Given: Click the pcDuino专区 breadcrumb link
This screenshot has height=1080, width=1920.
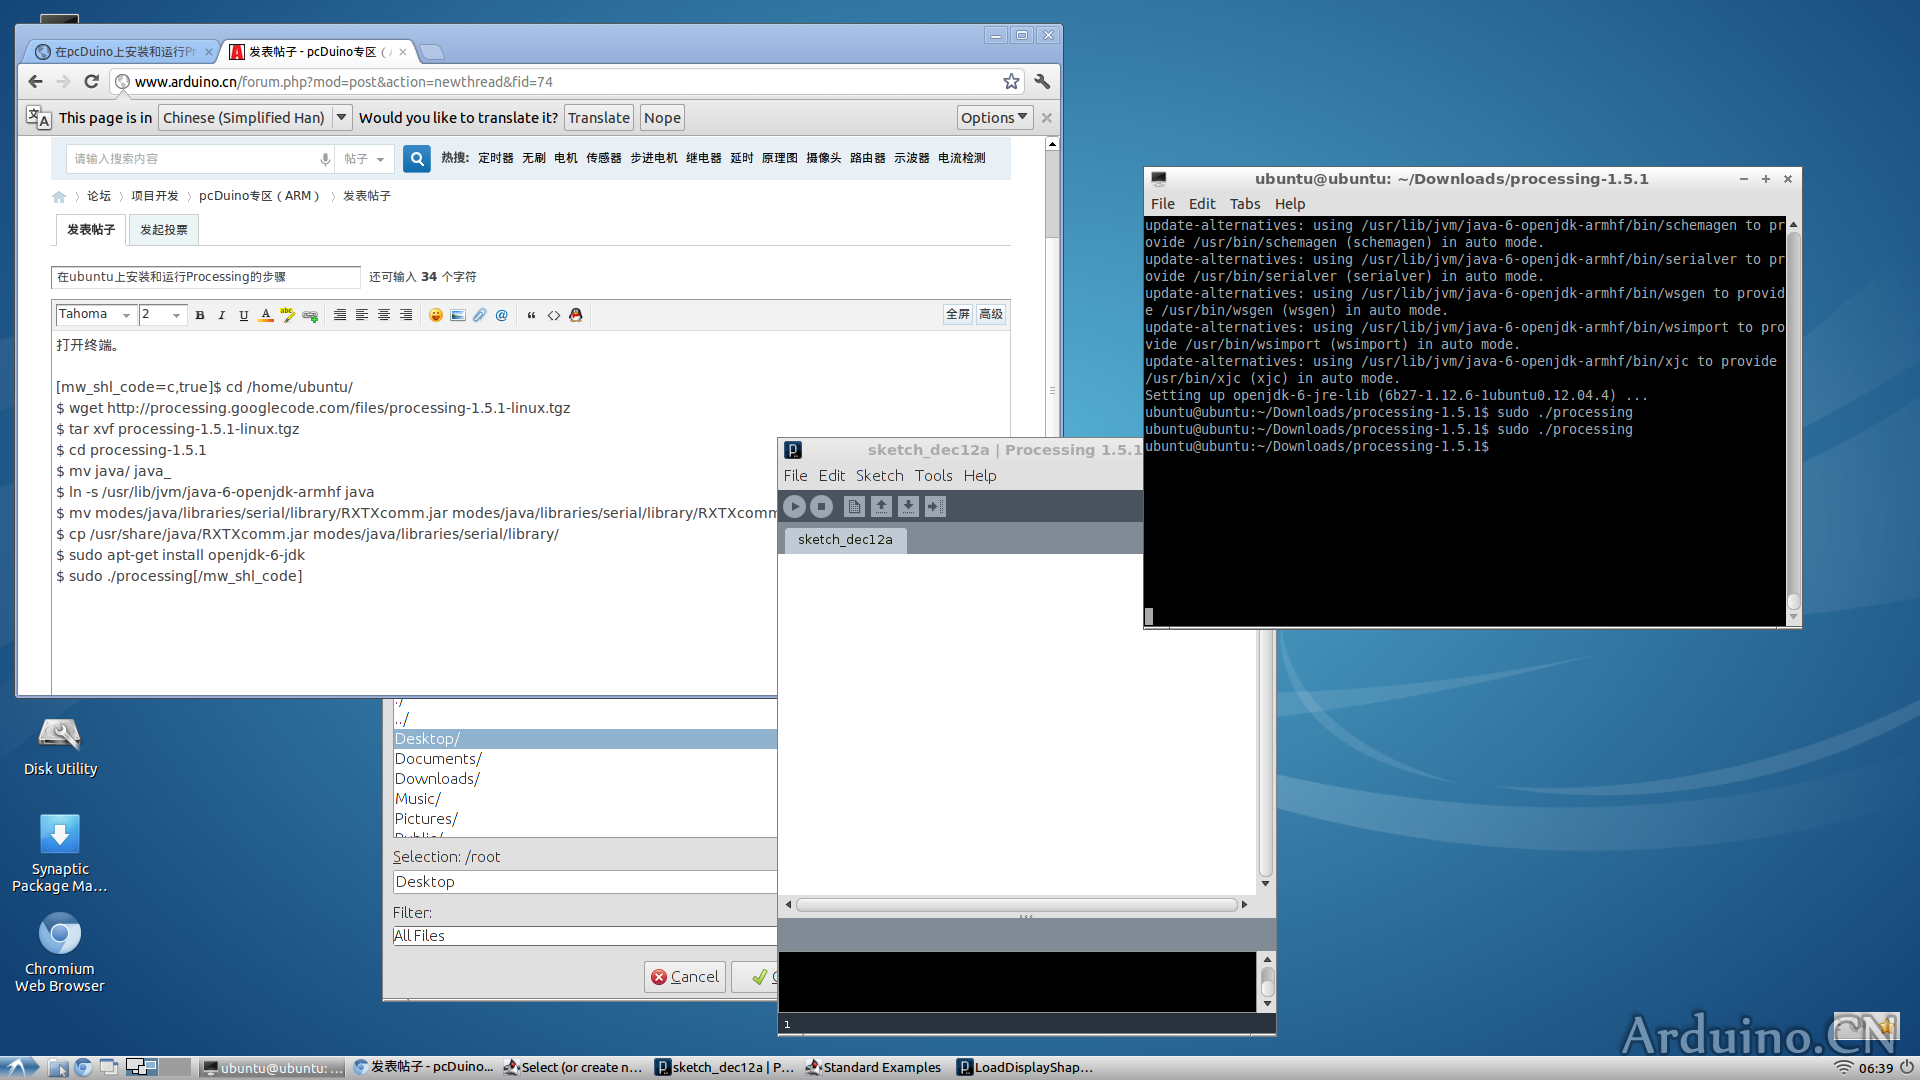Looking at the screenshot, I should 259,196.
